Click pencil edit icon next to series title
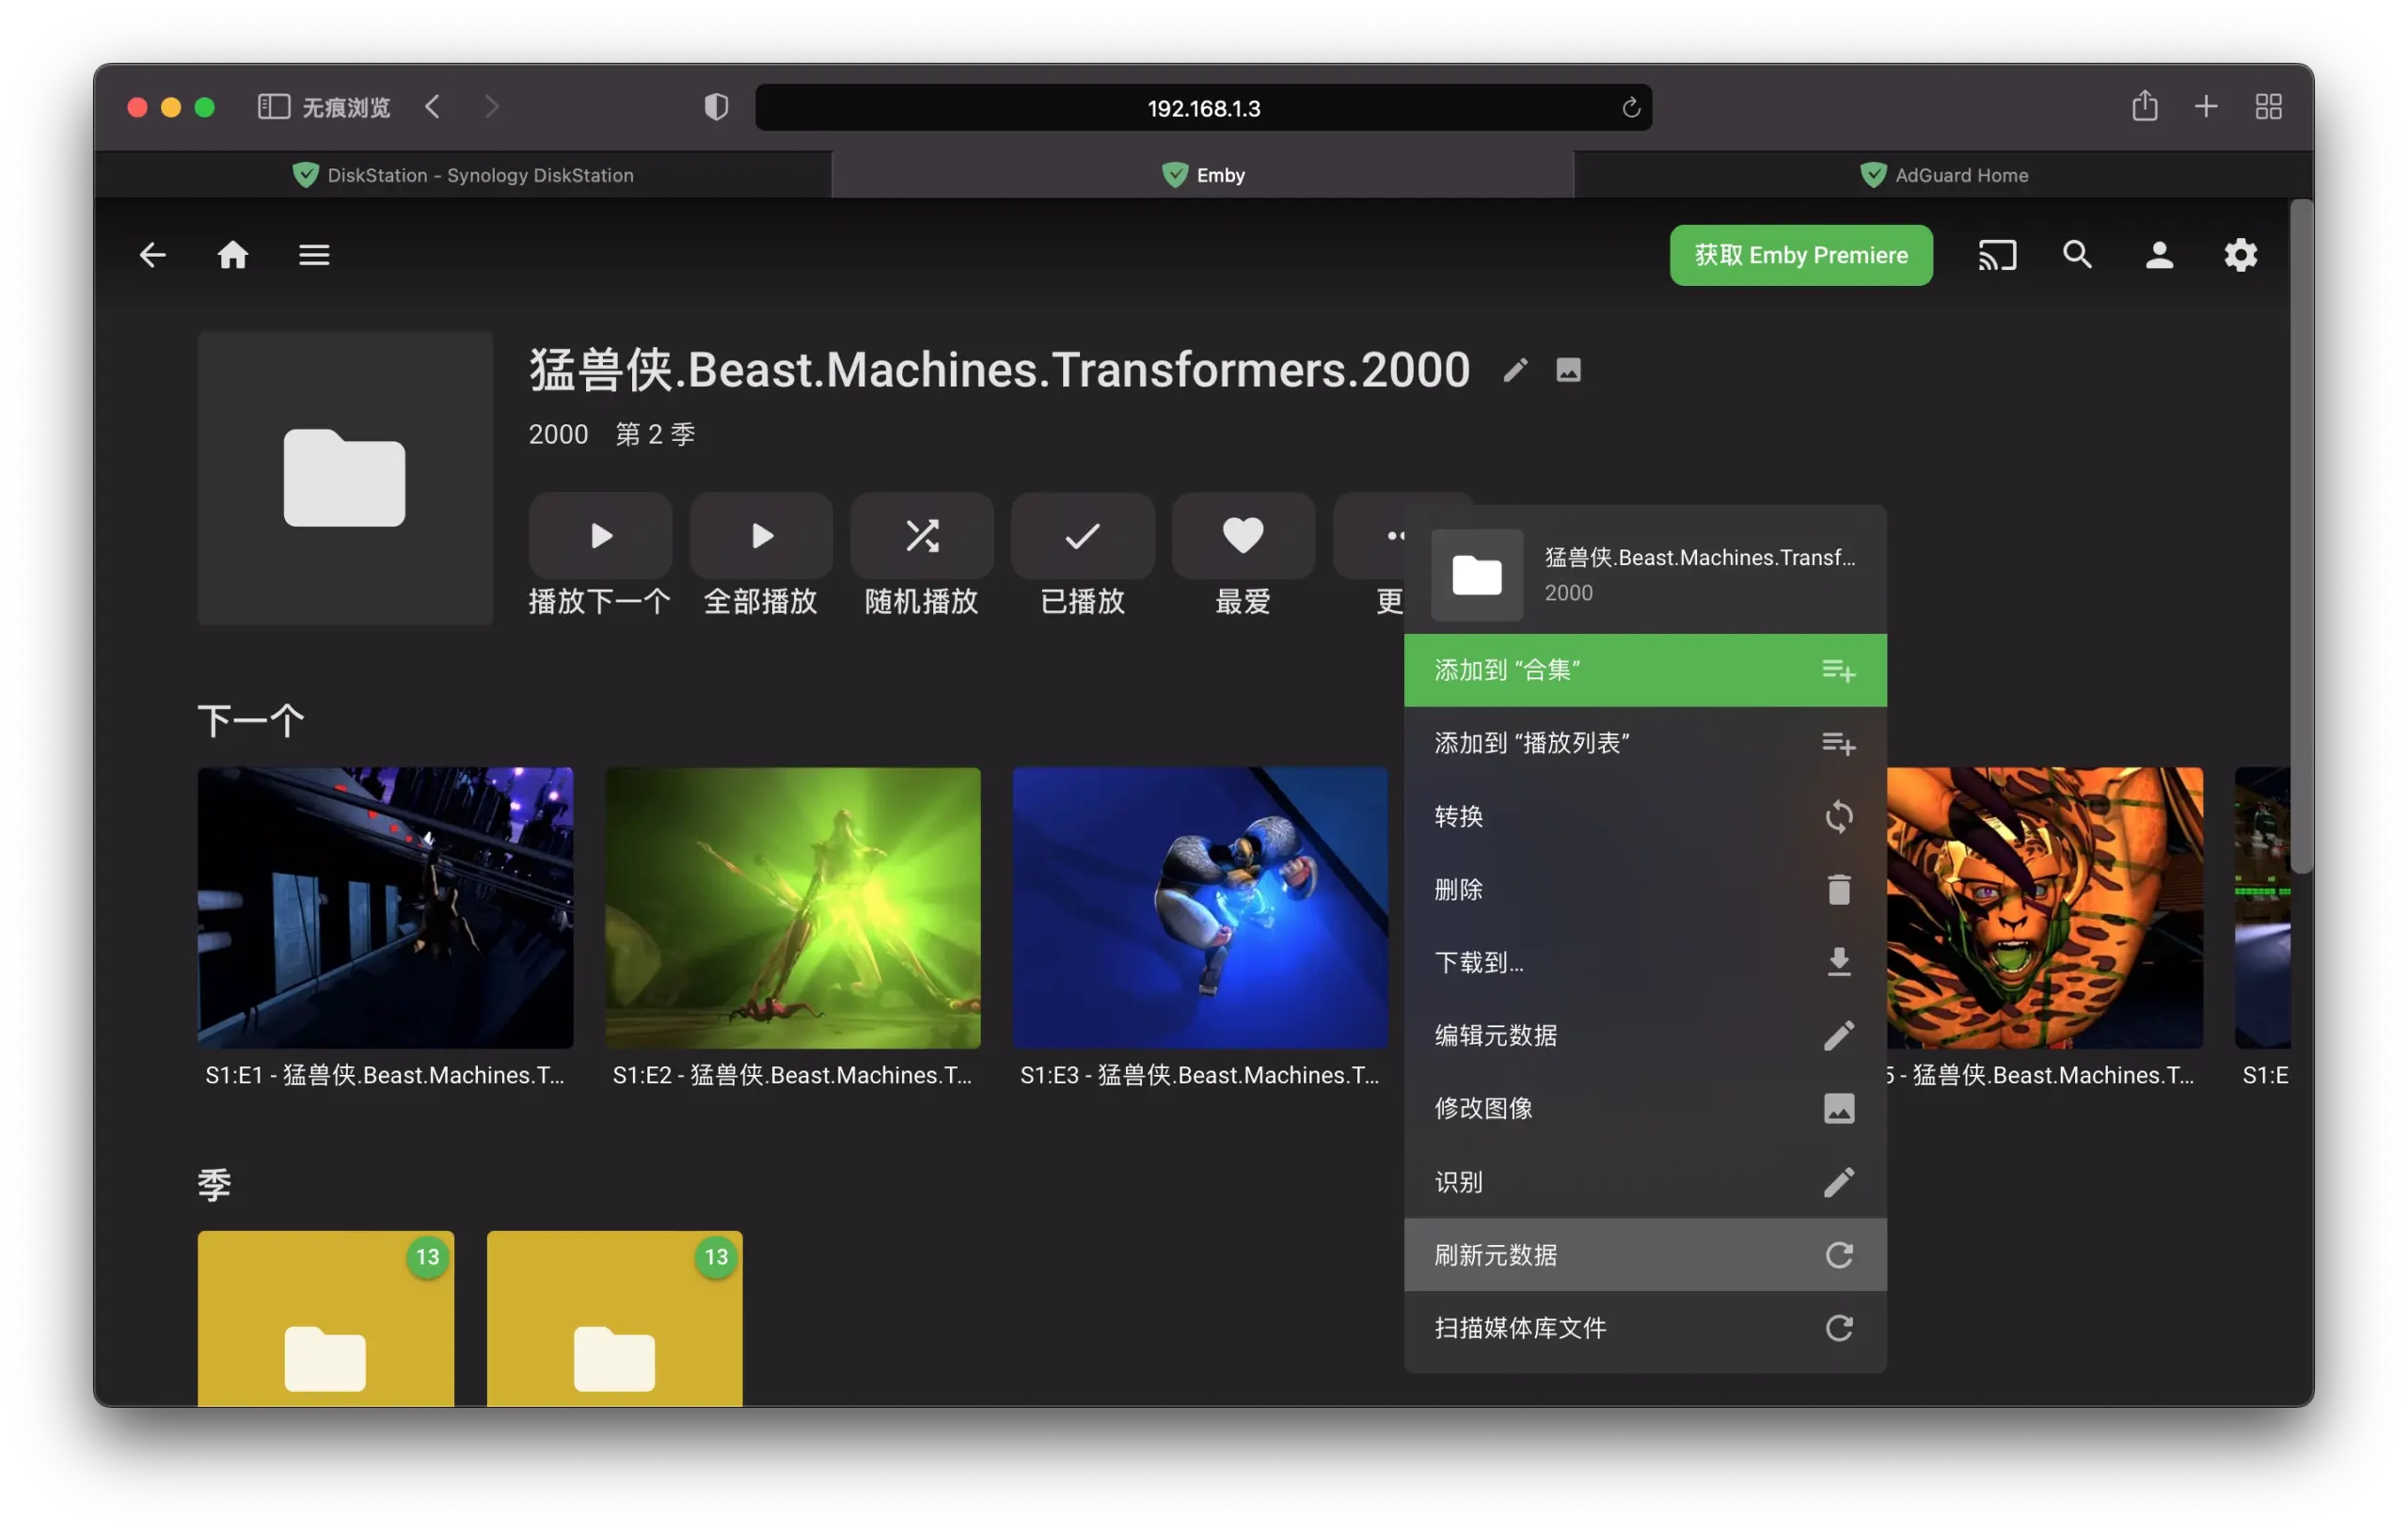 1515,370
